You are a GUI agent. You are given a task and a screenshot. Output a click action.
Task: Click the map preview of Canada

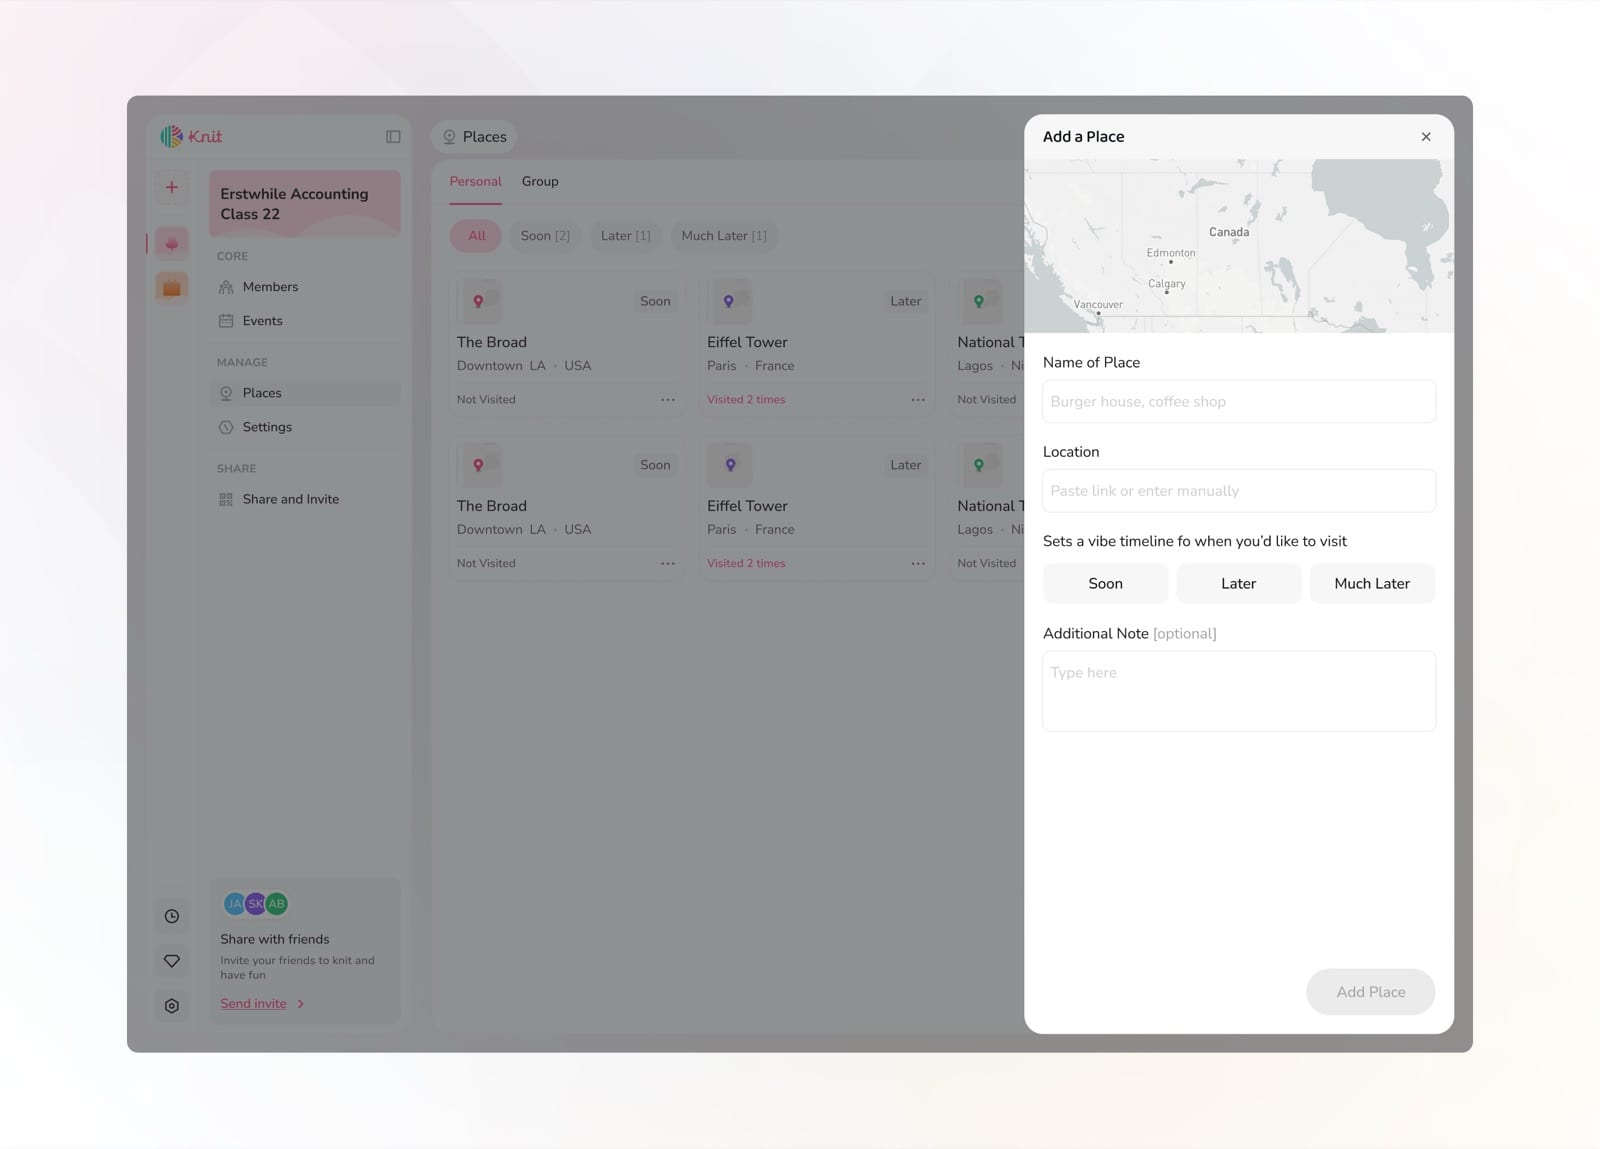1238,246
